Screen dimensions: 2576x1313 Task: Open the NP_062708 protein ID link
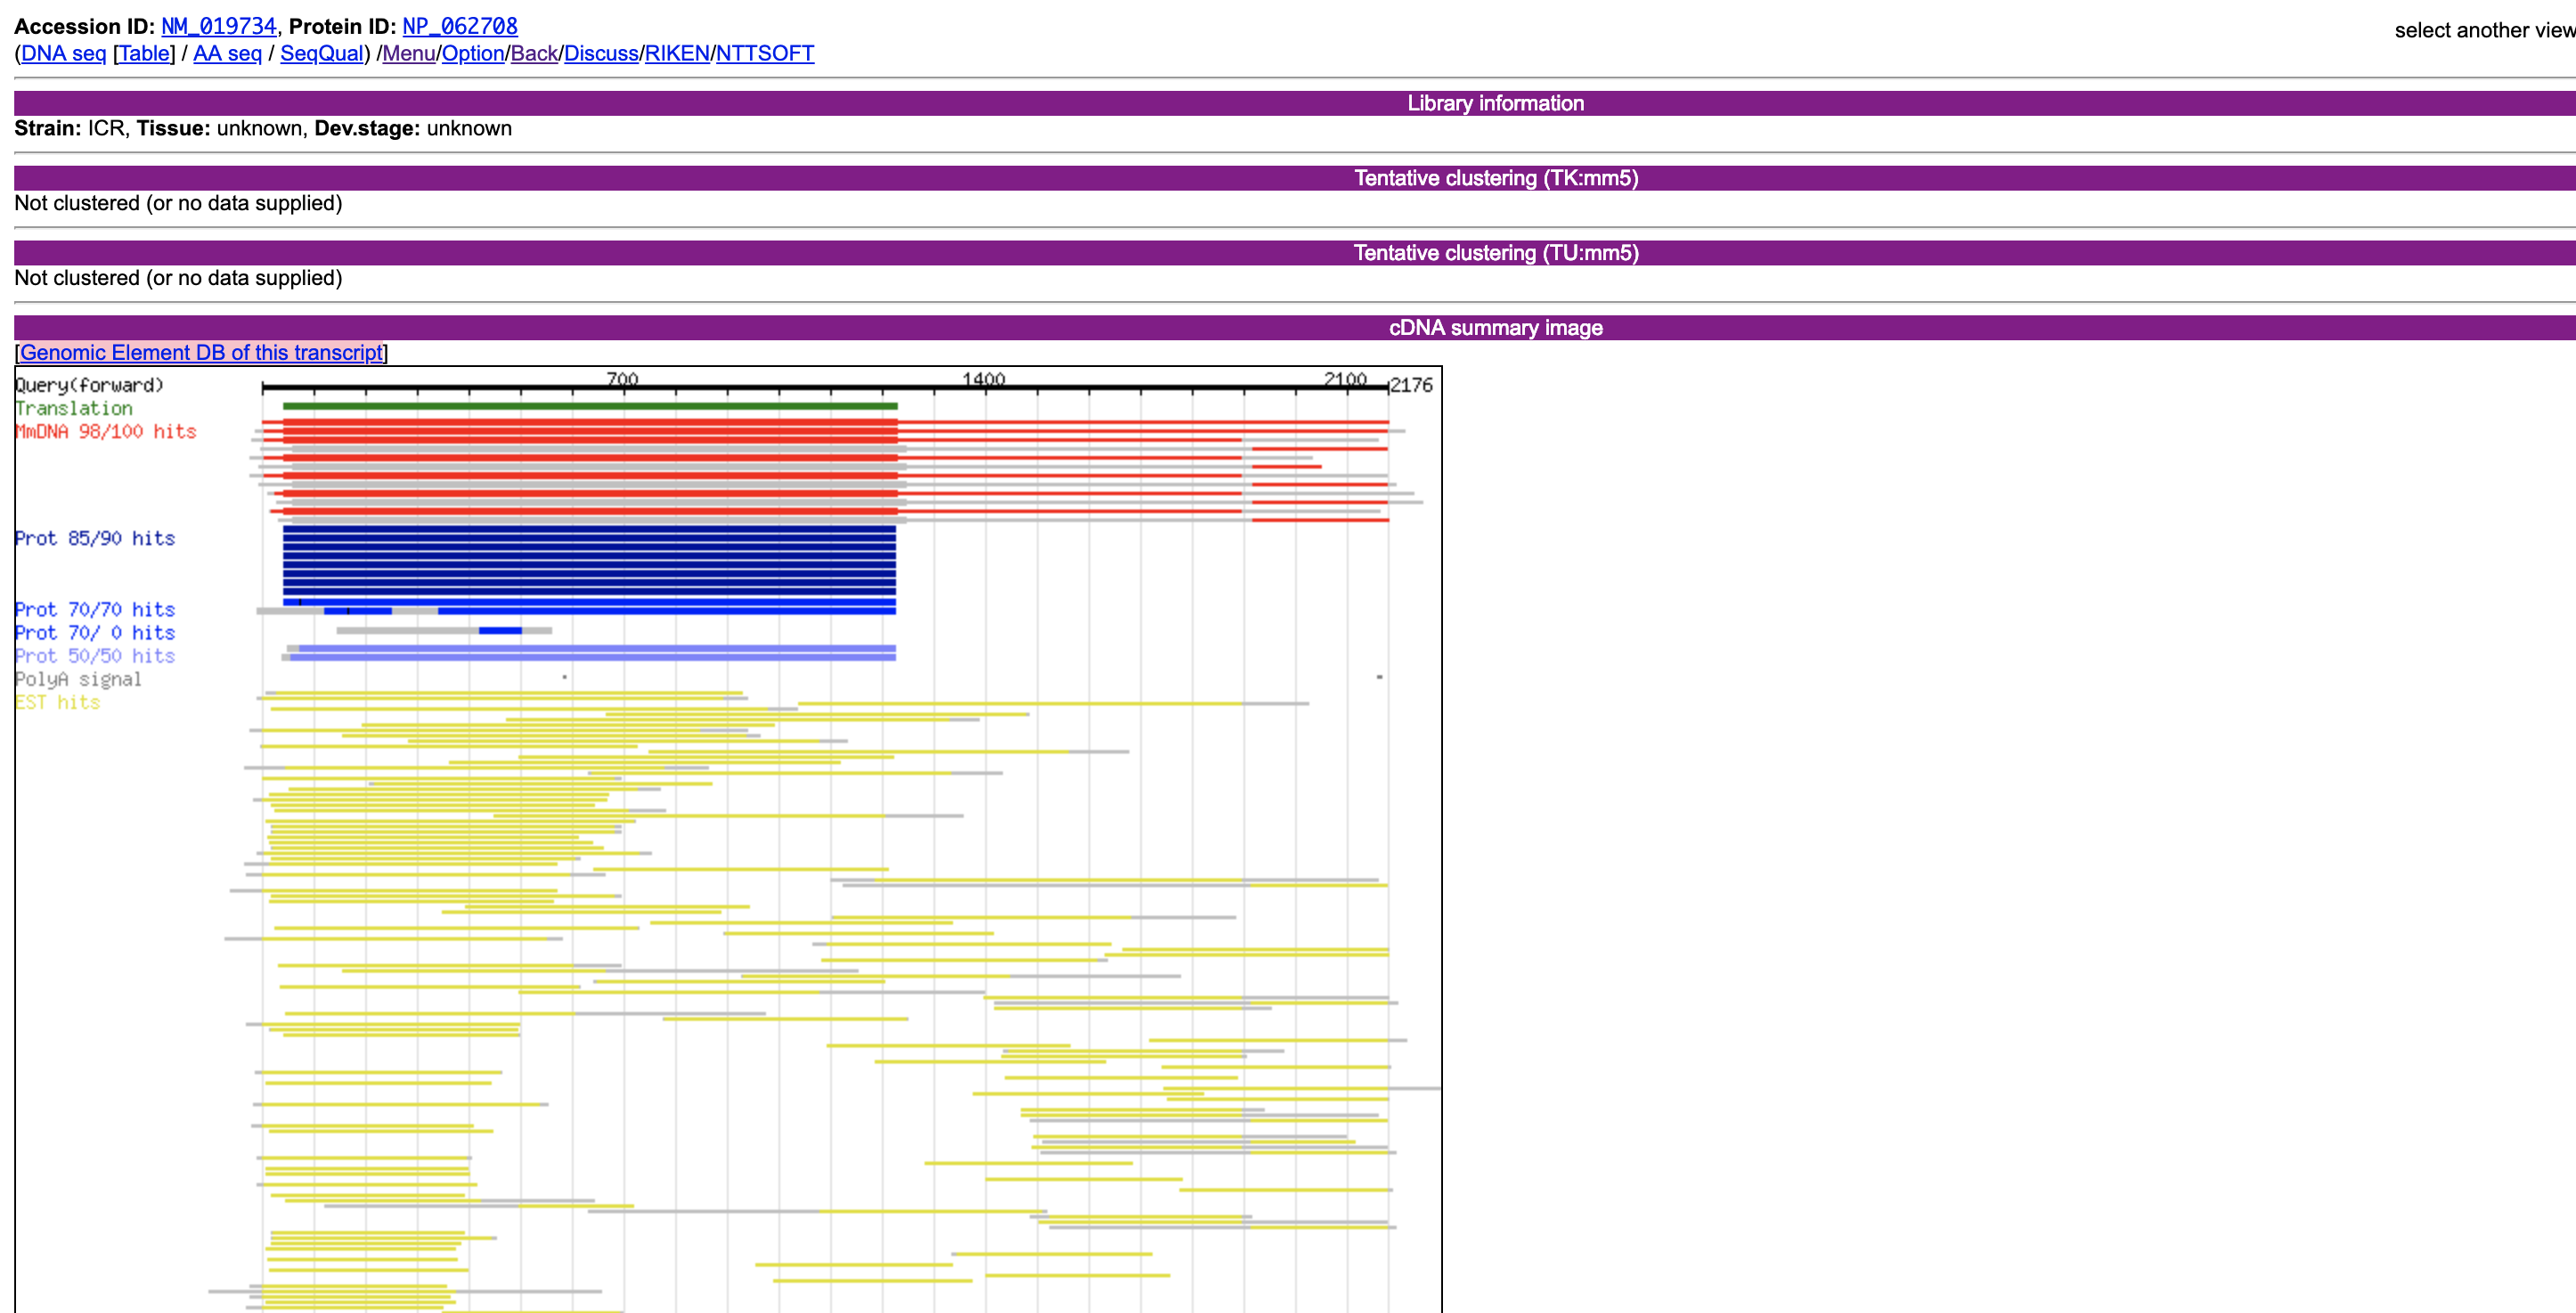click(x=459, y=26)
